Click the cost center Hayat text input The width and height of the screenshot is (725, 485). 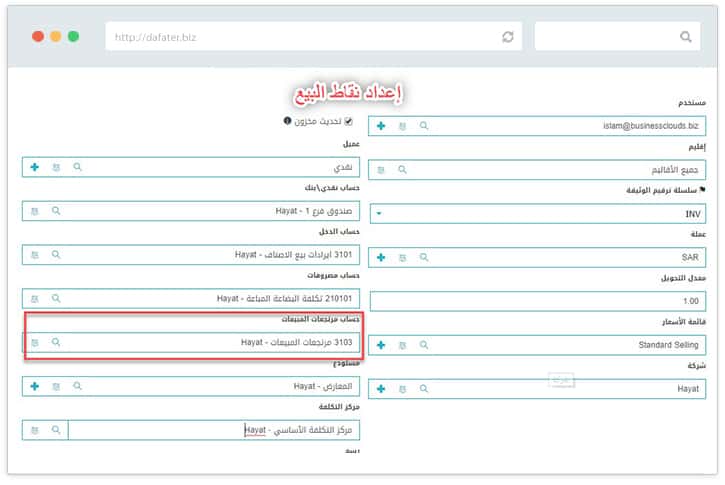214,430
